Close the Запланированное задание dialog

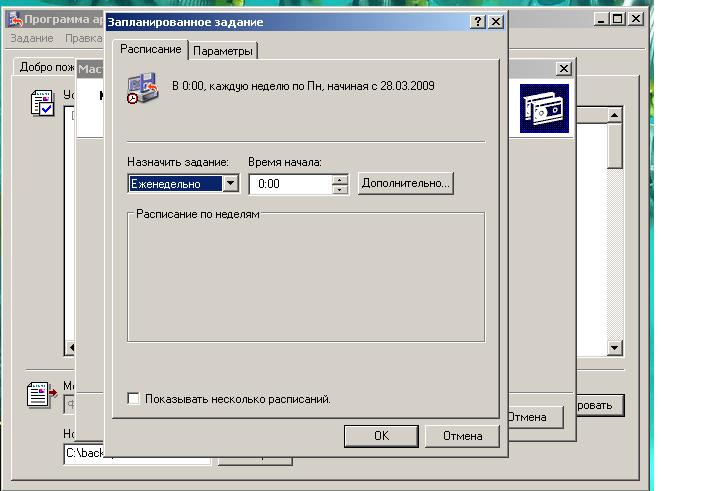pos(496,22)
